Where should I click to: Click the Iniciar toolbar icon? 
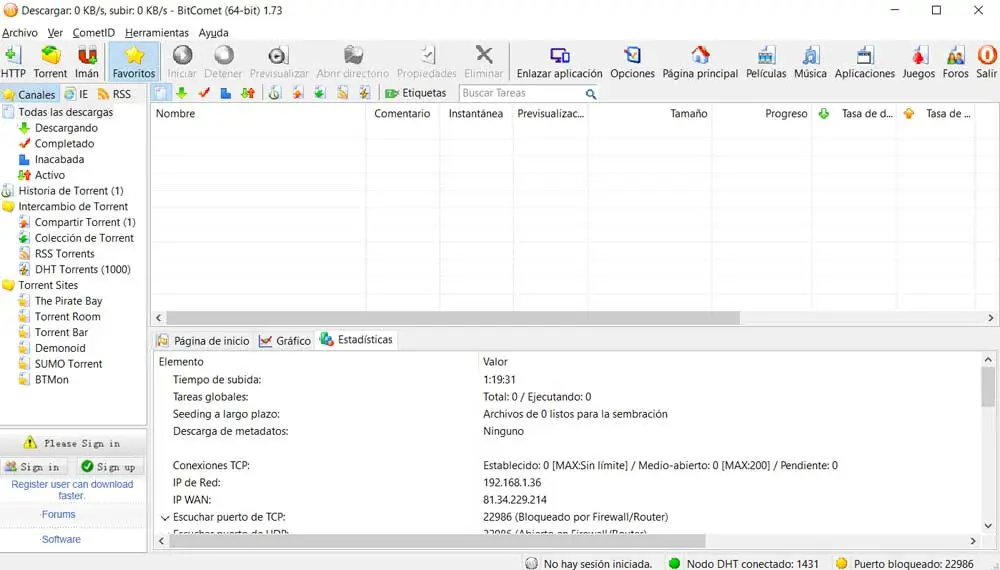(x=182, y=62)
